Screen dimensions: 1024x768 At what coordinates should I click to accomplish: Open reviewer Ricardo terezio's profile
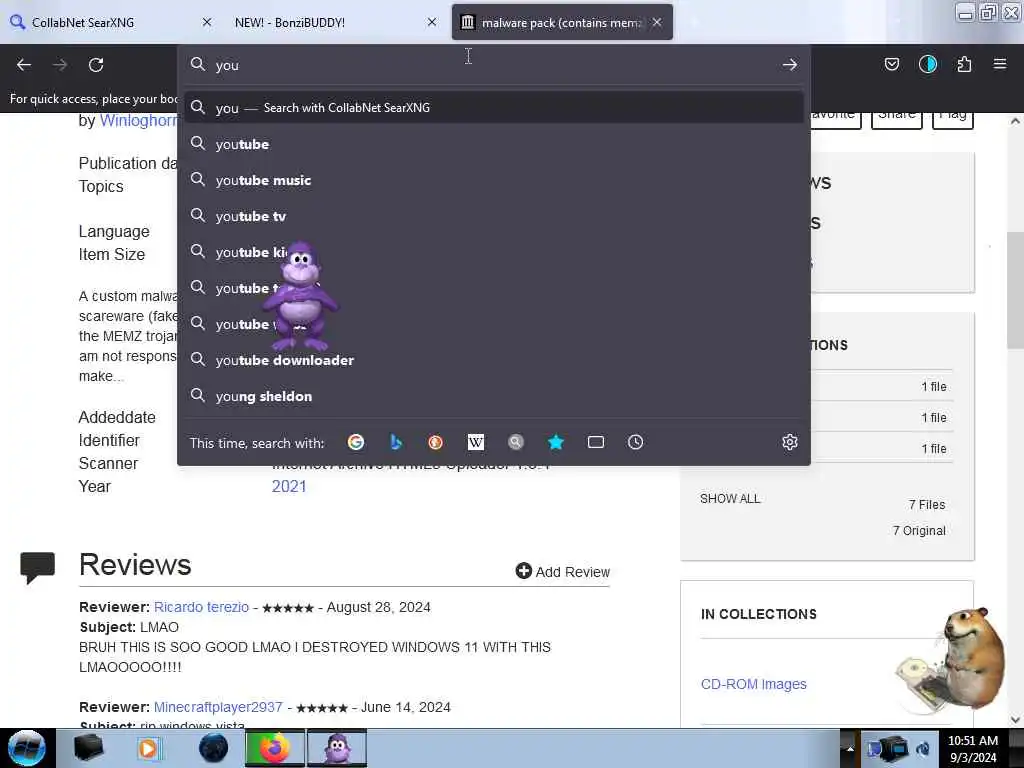(x=201, y=607)
